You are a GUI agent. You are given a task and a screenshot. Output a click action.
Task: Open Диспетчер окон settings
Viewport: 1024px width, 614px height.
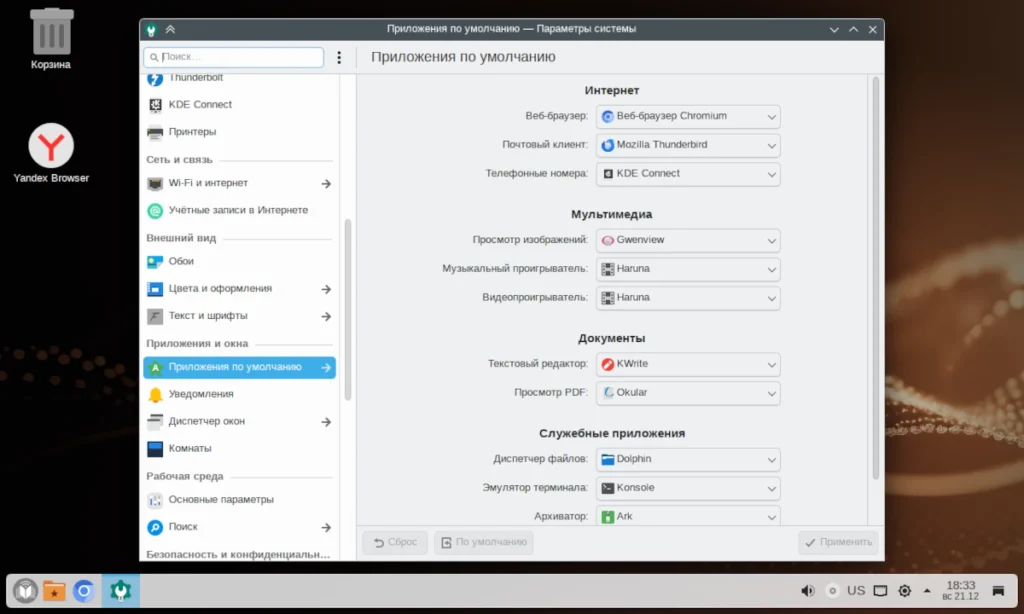tap(239, 422)
